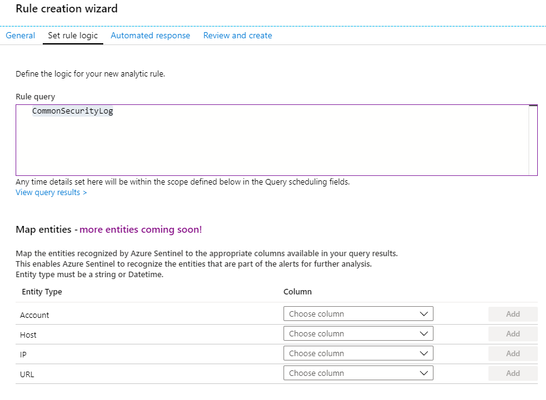Click the IP dropdown chevron arrow
Screen dimensions: 546x400
(424, 354)
